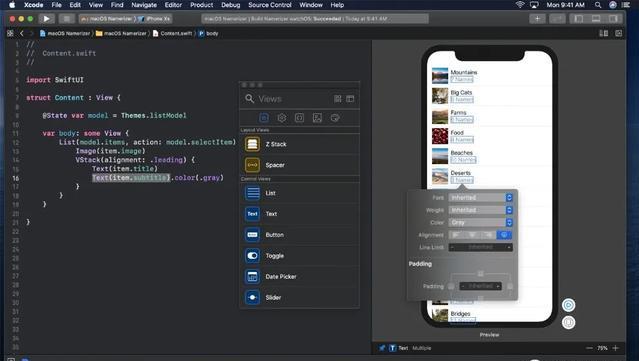Start Live Preview with the round play button
This screenshot has width=639, height=361.
pyautogui.click(x=568, y=305)
